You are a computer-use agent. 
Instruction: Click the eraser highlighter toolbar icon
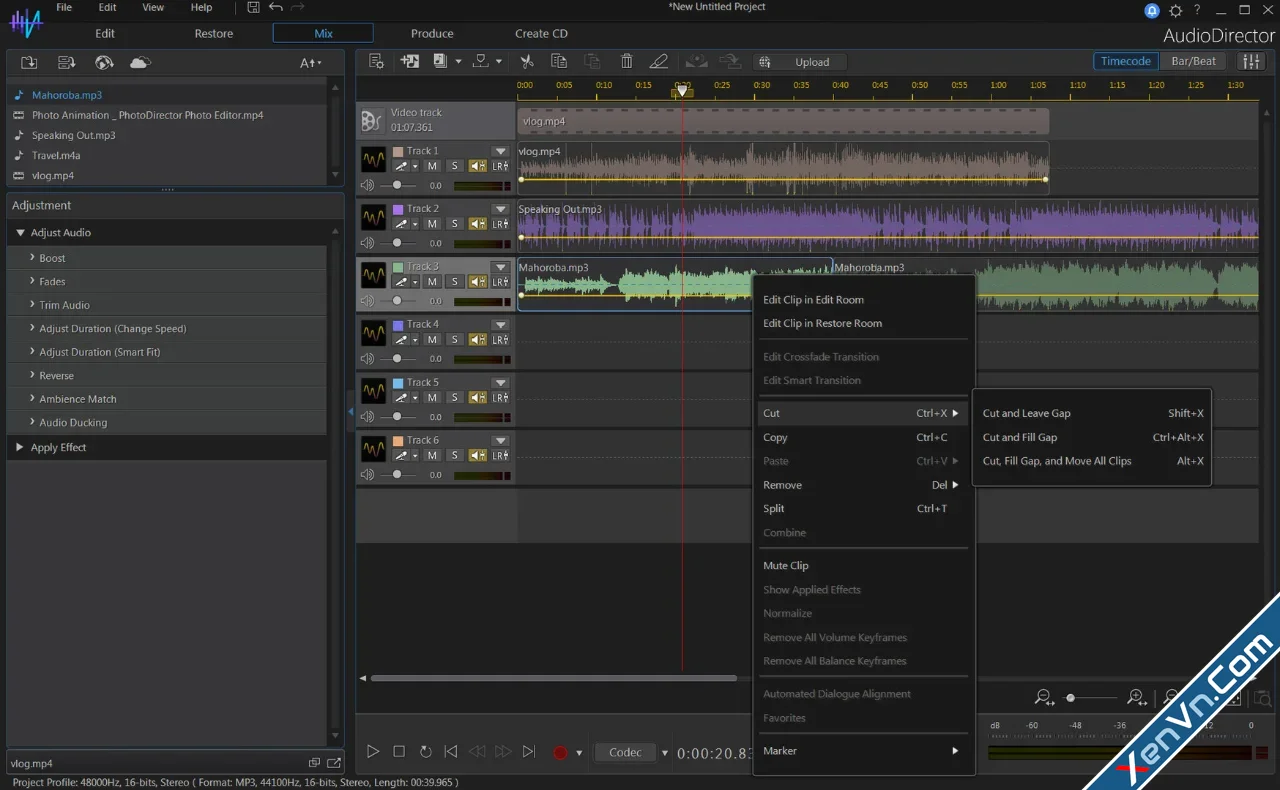658,61
